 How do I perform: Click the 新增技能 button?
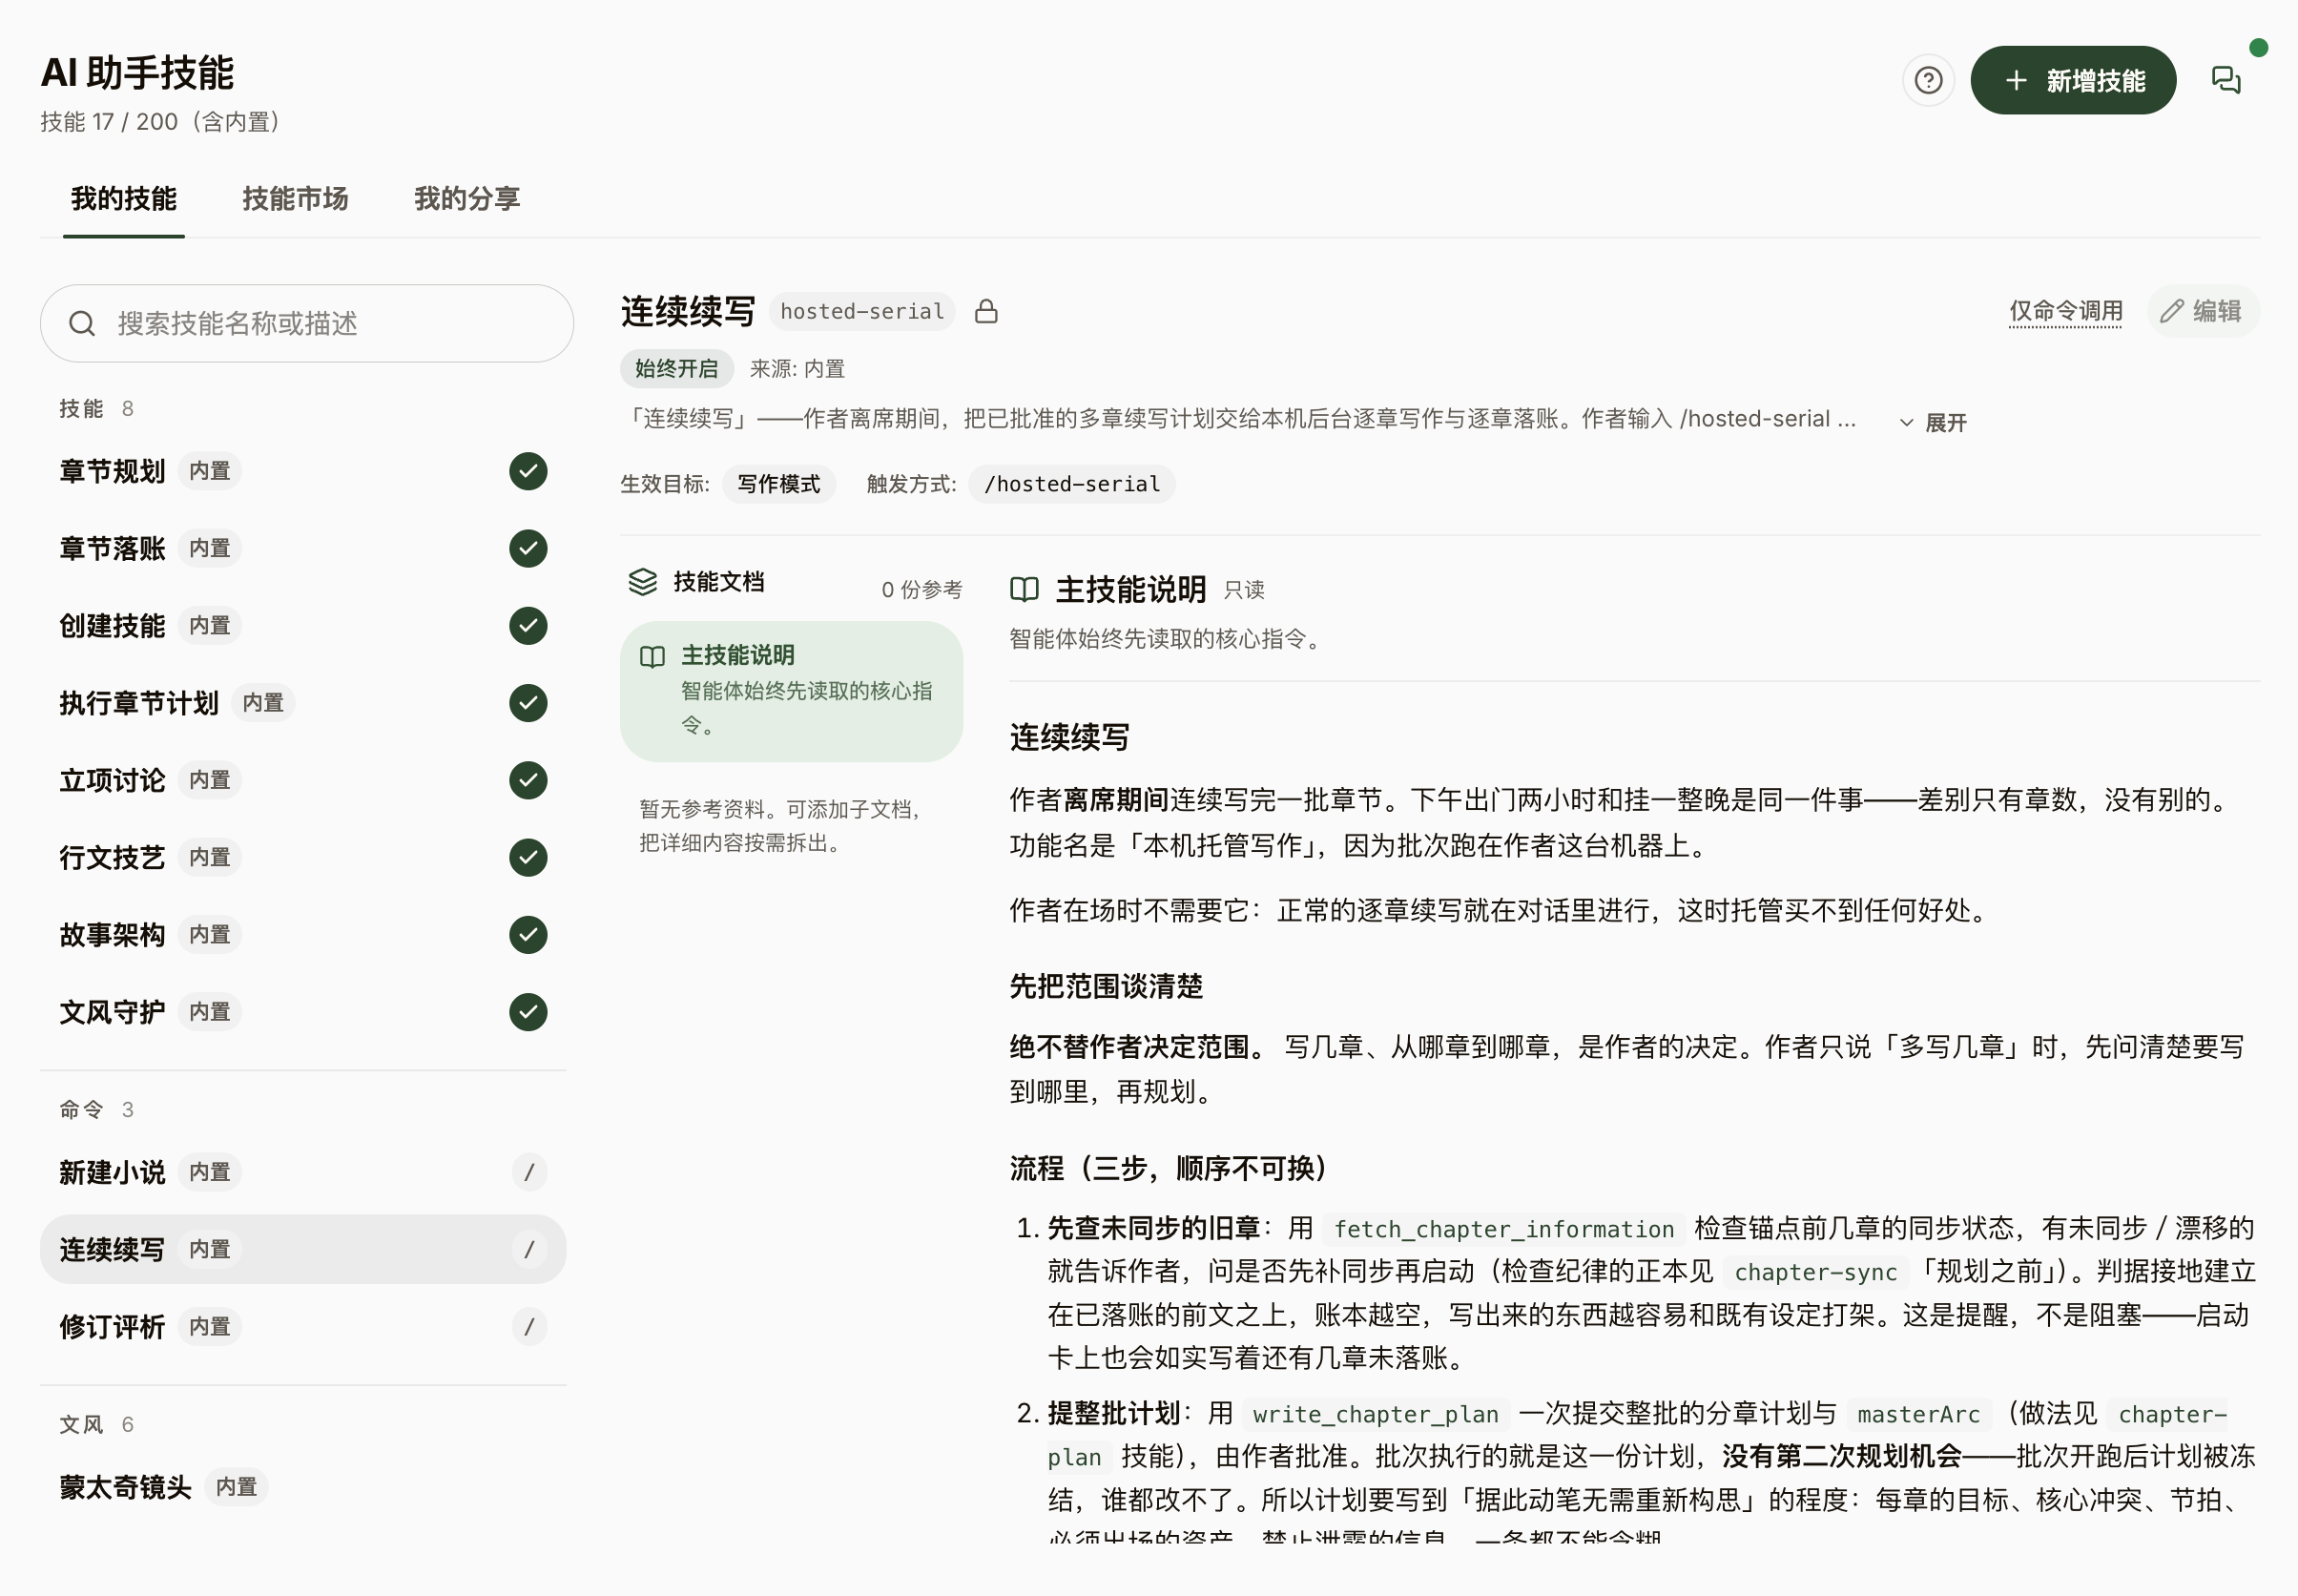(x=2072, y=80)
